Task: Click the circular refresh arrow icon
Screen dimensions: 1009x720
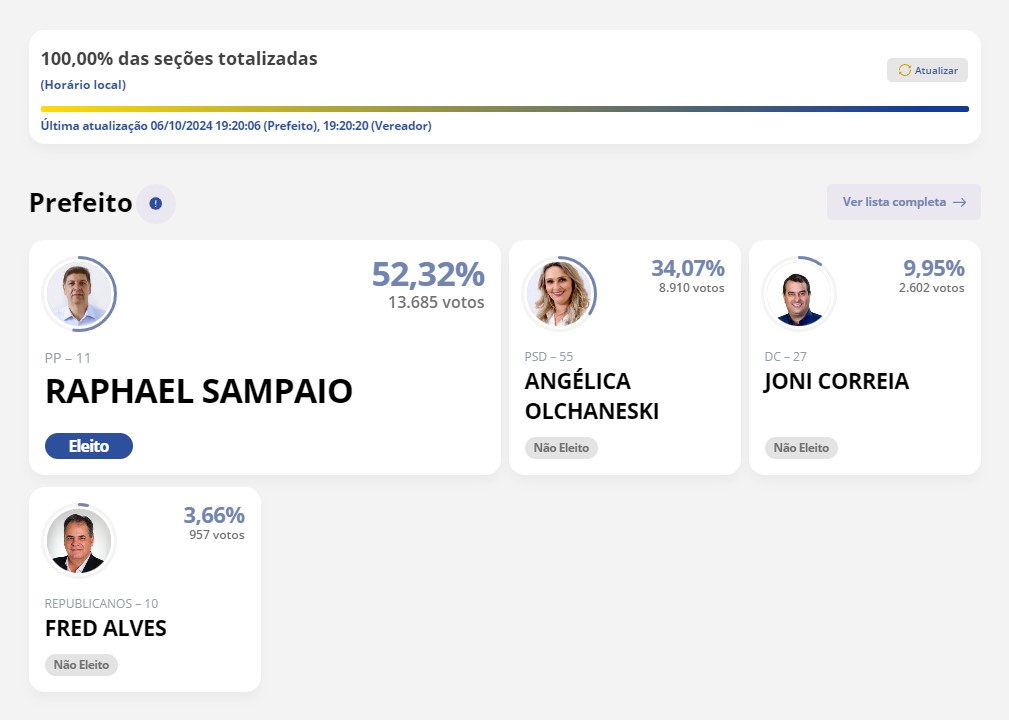Action: 905,70
